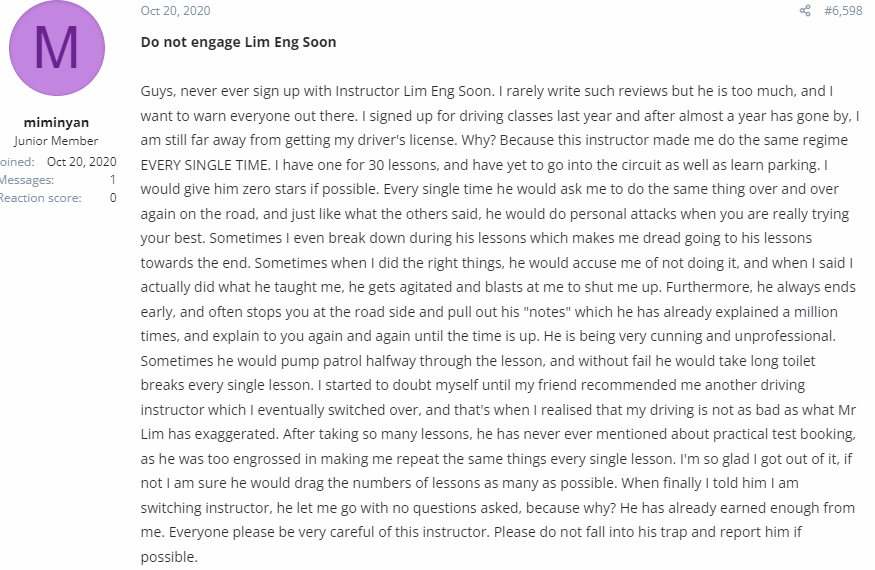Screen dimensions: 875x570
Task: Click the messages count value 1
Action: (113, 180)
